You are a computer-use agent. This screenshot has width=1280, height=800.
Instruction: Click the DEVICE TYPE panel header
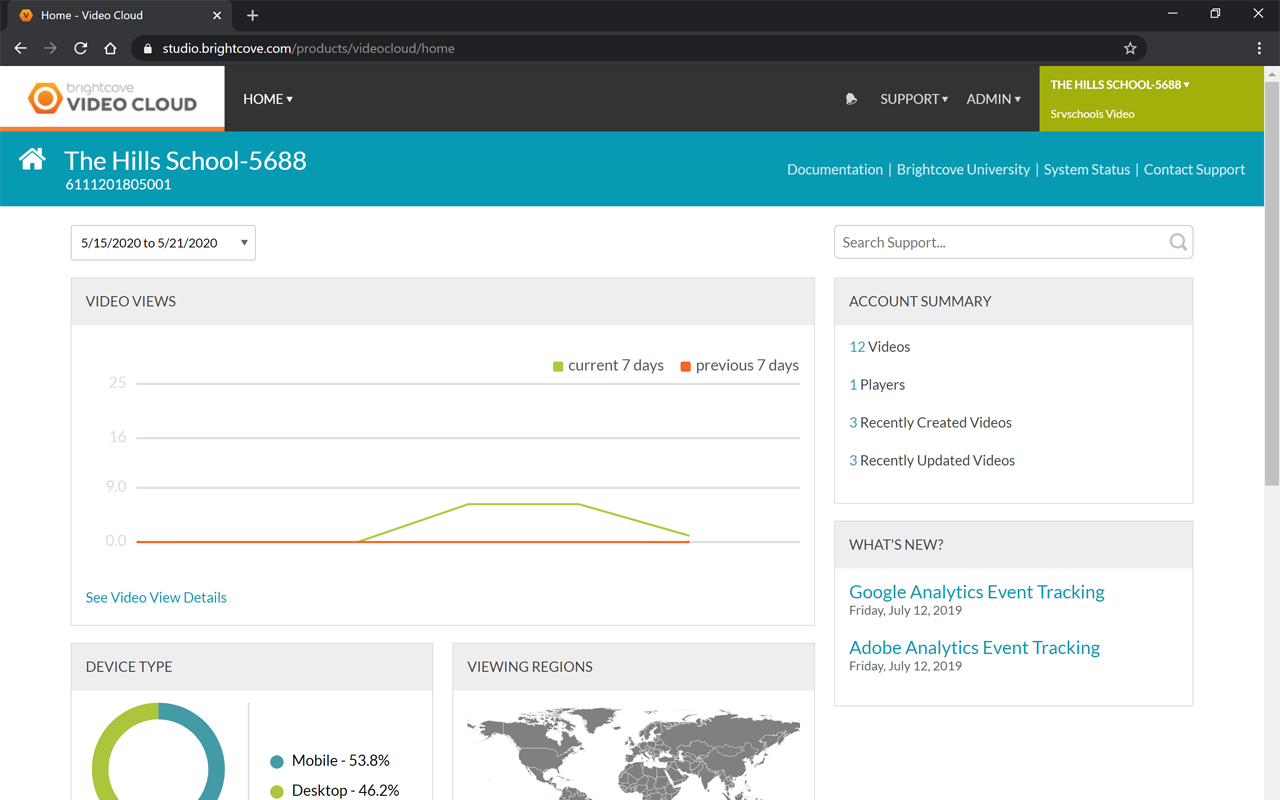(252, 667)
